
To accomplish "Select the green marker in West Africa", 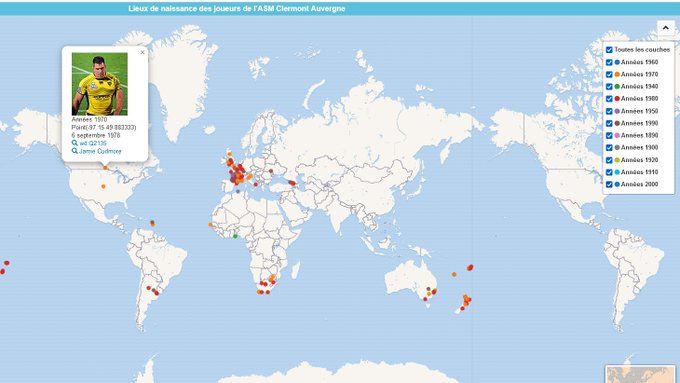I will (x=235, y=236).
